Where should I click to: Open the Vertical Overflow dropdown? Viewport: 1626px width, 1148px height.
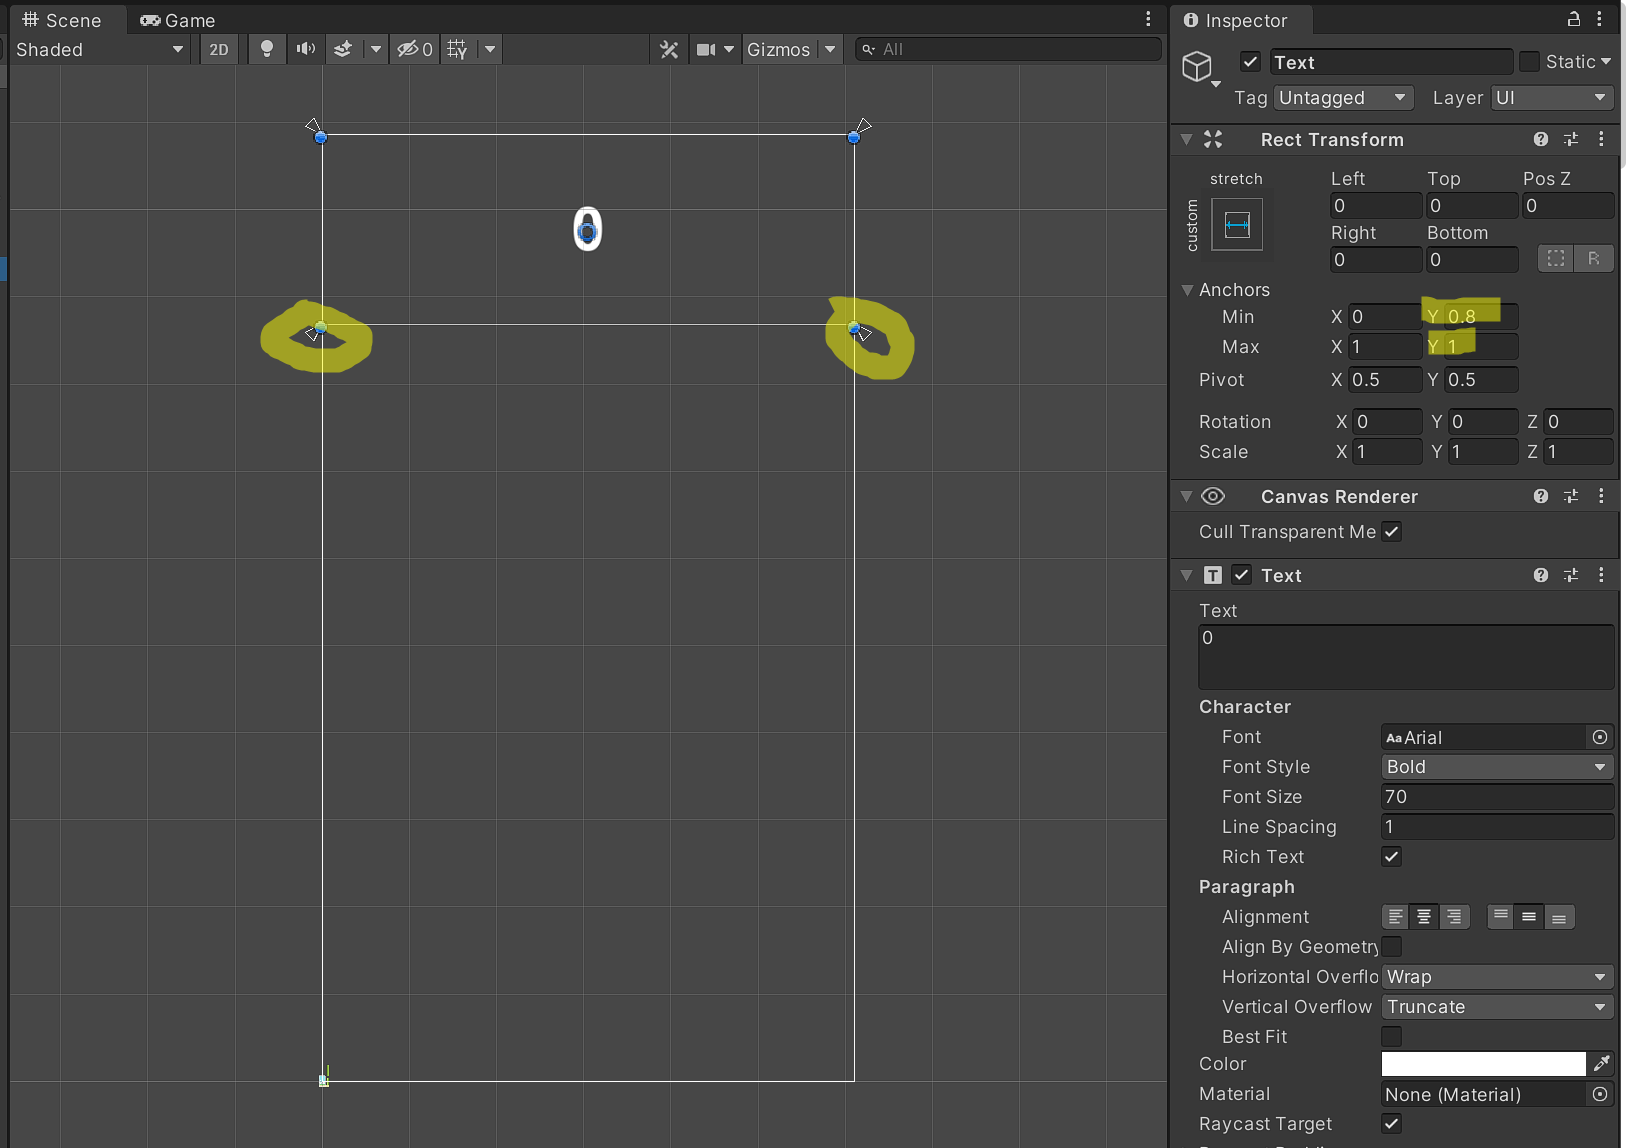pyautogui.click(x=1496, y=1007)
